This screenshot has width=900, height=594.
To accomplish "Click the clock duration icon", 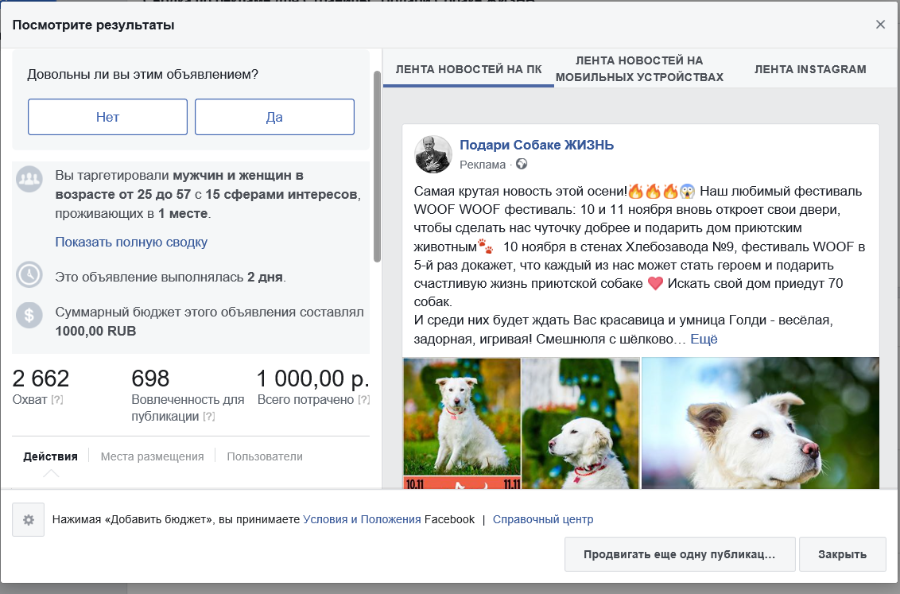I will tap(29, 275).
